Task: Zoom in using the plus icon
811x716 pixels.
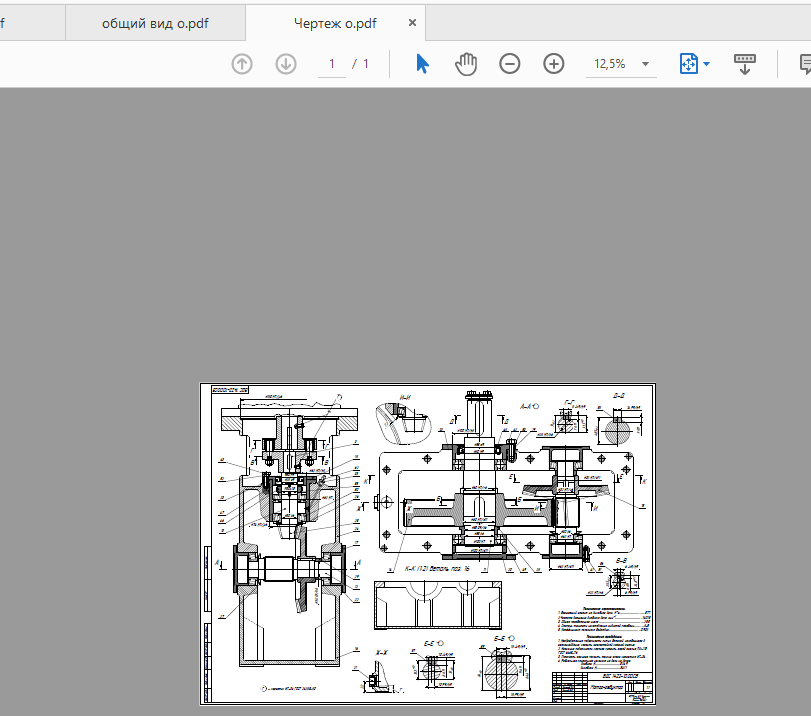Action: (x=554, y=64)
